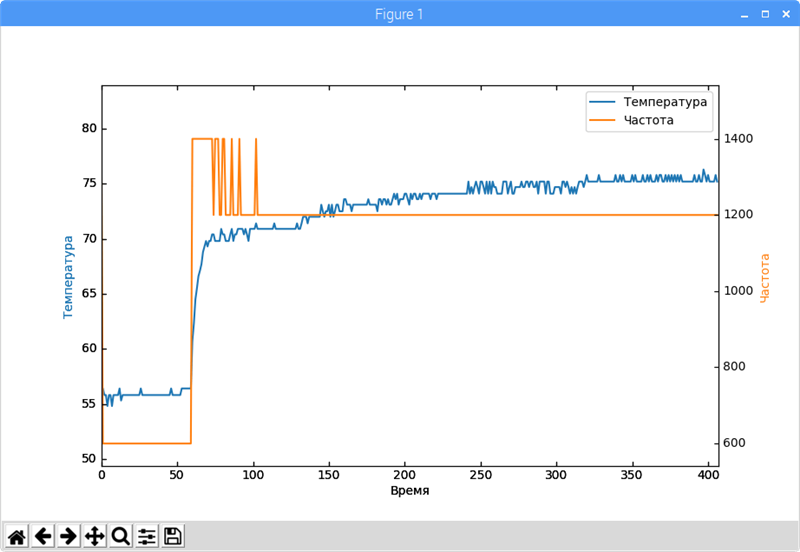Screen dimensions: 800x552
Task: Open Configure subplots sliders icon
Action: [147, 536]
